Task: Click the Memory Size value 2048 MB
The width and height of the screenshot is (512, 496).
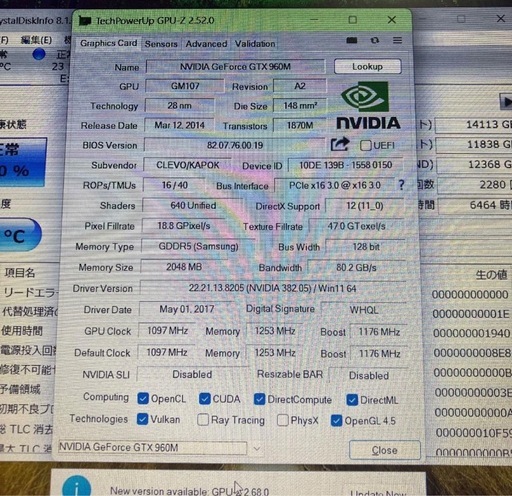Action: 184,267
